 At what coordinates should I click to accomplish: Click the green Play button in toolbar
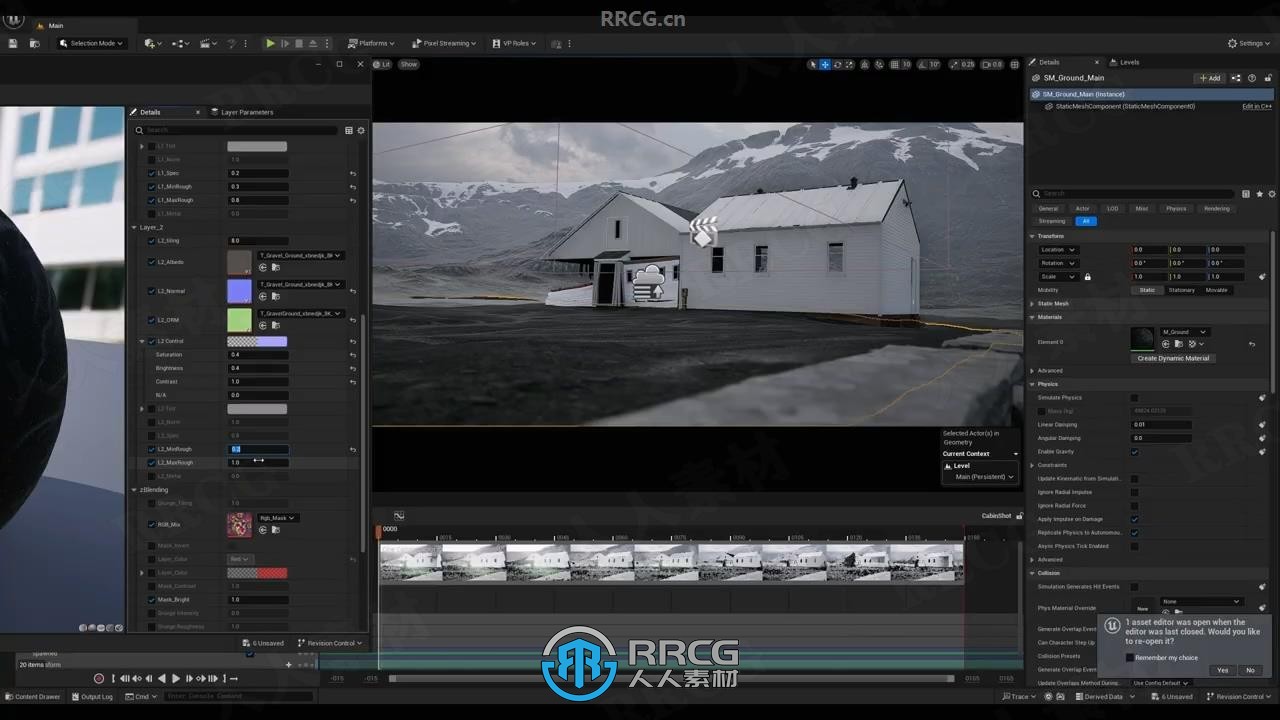pyautogui.click(x=270, y=43)
